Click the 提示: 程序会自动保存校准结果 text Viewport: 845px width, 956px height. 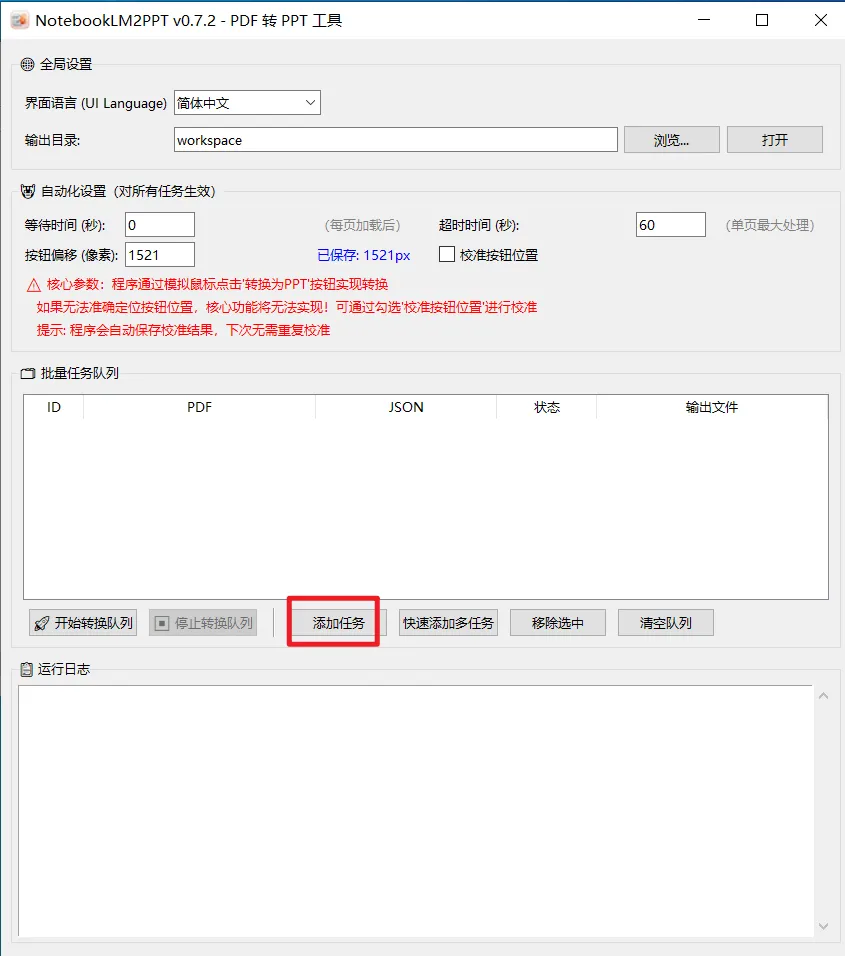(184, 330)
